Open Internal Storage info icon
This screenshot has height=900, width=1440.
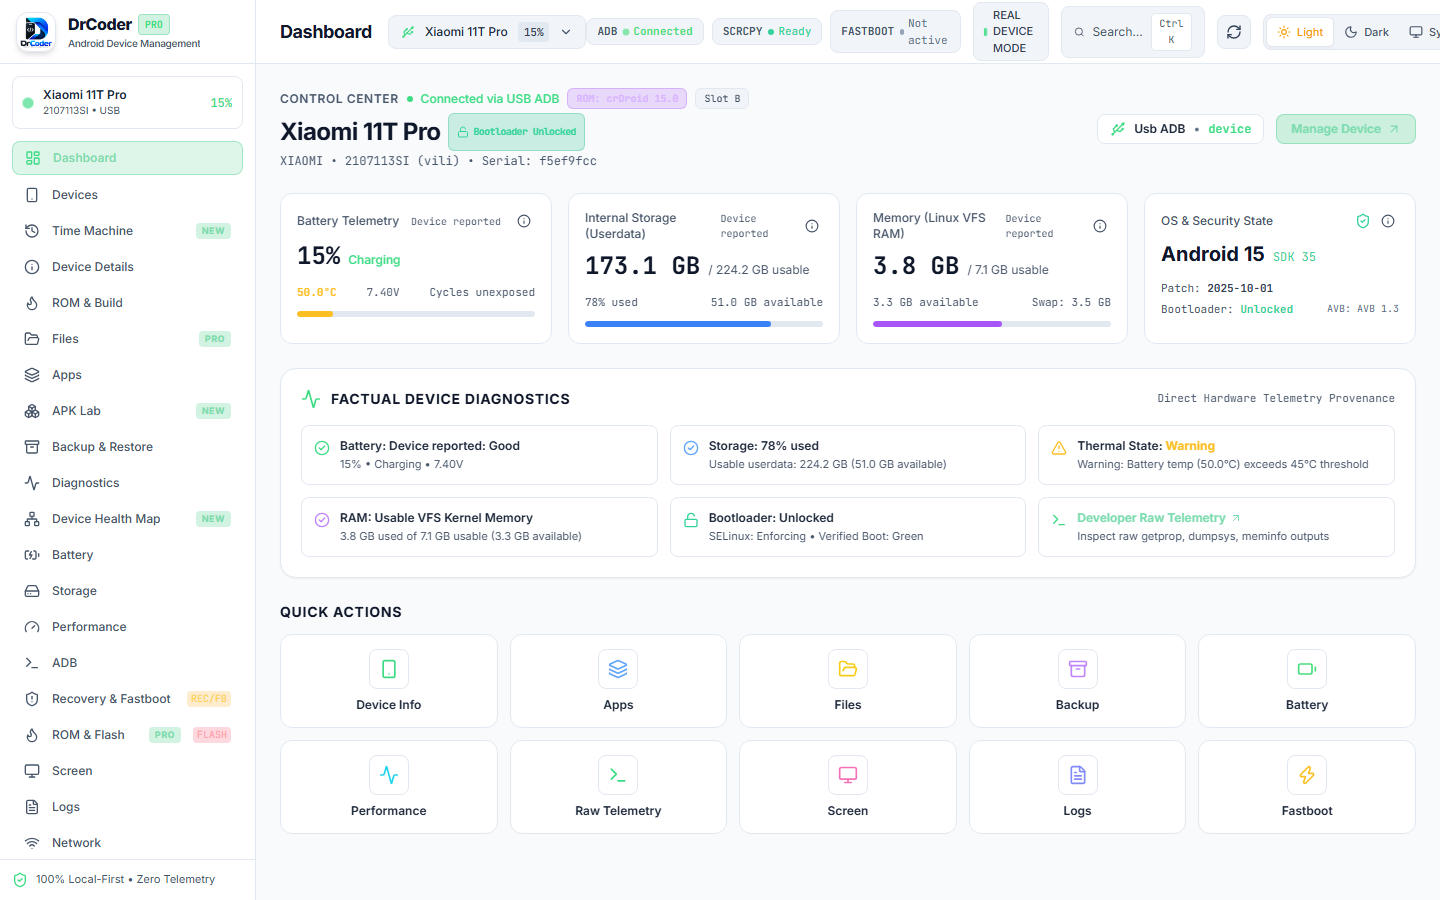812,226
